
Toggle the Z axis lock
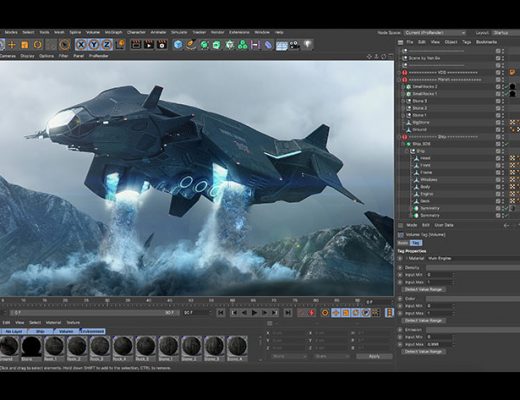tap(107, 44)
